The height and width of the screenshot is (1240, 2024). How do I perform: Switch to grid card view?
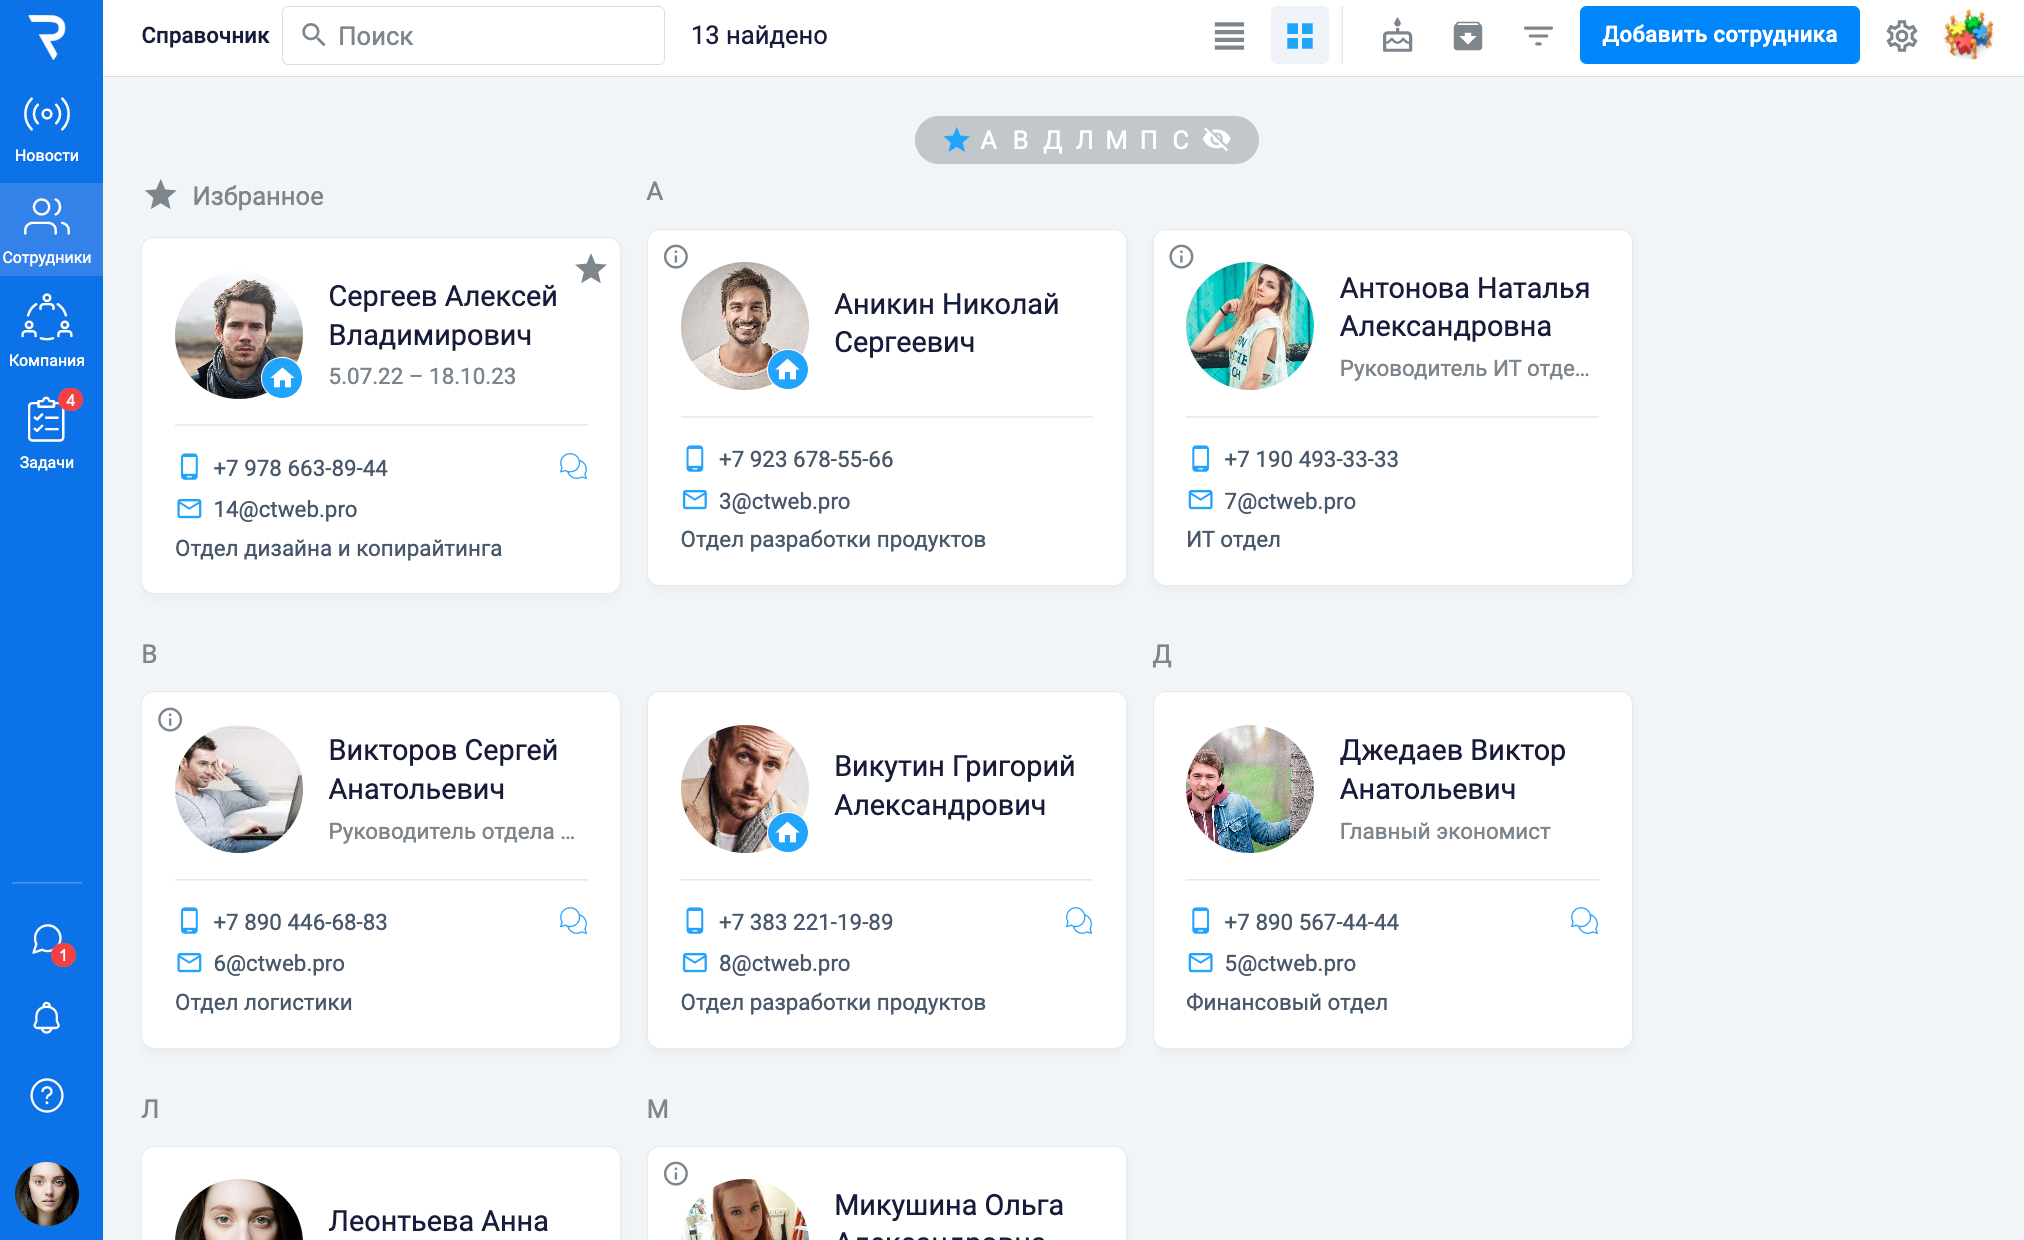(x=1299, y=36)
